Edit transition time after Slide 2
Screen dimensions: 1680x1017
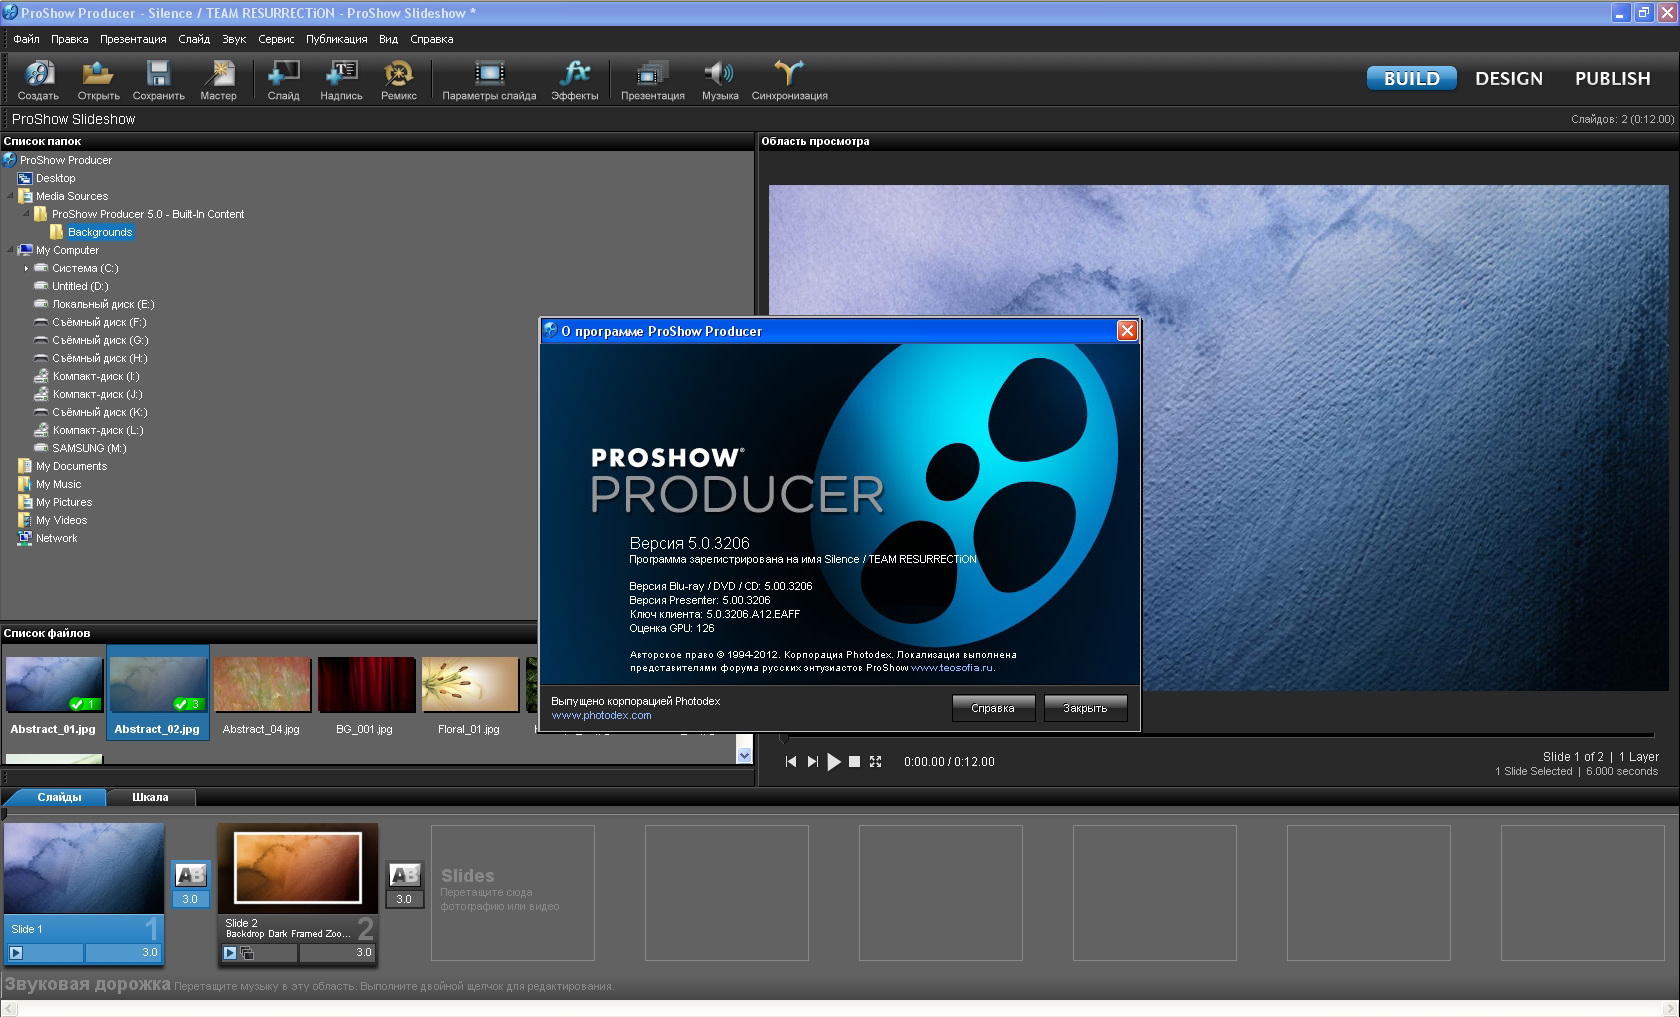point(404,899)
